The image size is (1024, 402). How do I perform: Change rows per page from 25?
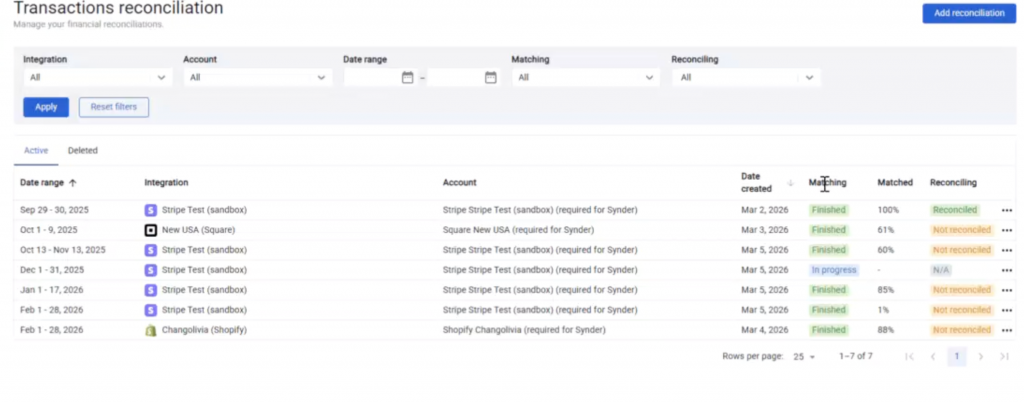click(804, 357)
